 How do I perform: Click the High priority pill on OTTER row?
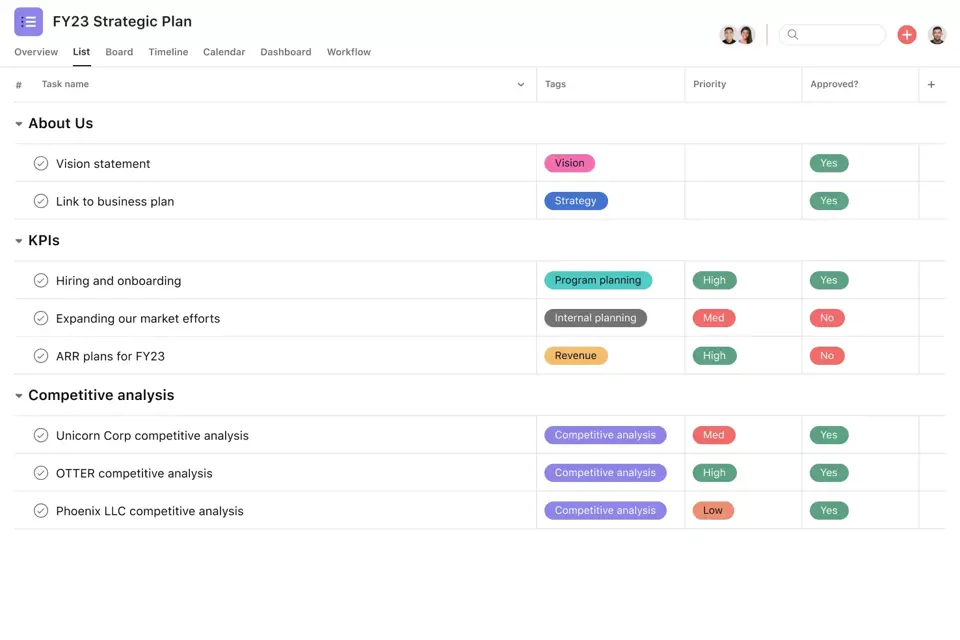coord(714,472)
